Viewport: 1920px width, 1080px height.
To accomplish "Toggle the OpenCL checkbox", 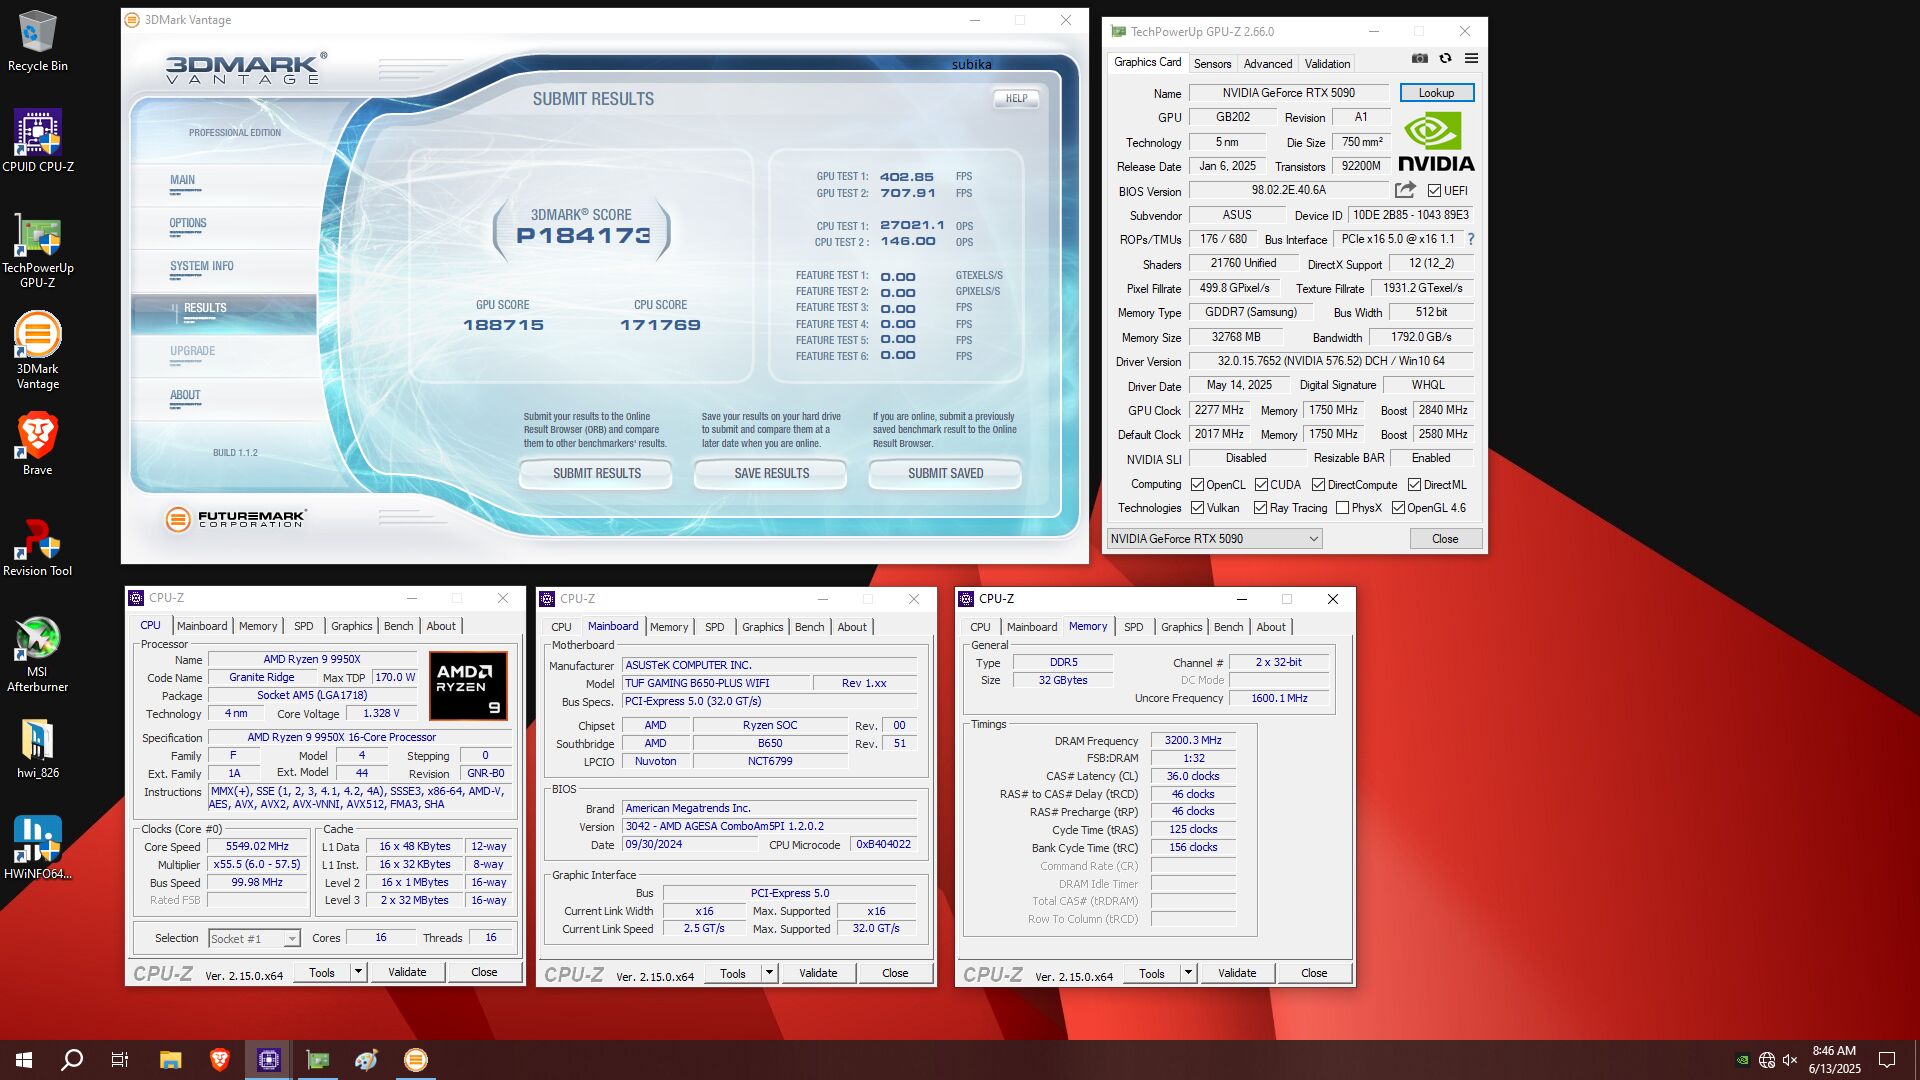I will pos(1197,485).
